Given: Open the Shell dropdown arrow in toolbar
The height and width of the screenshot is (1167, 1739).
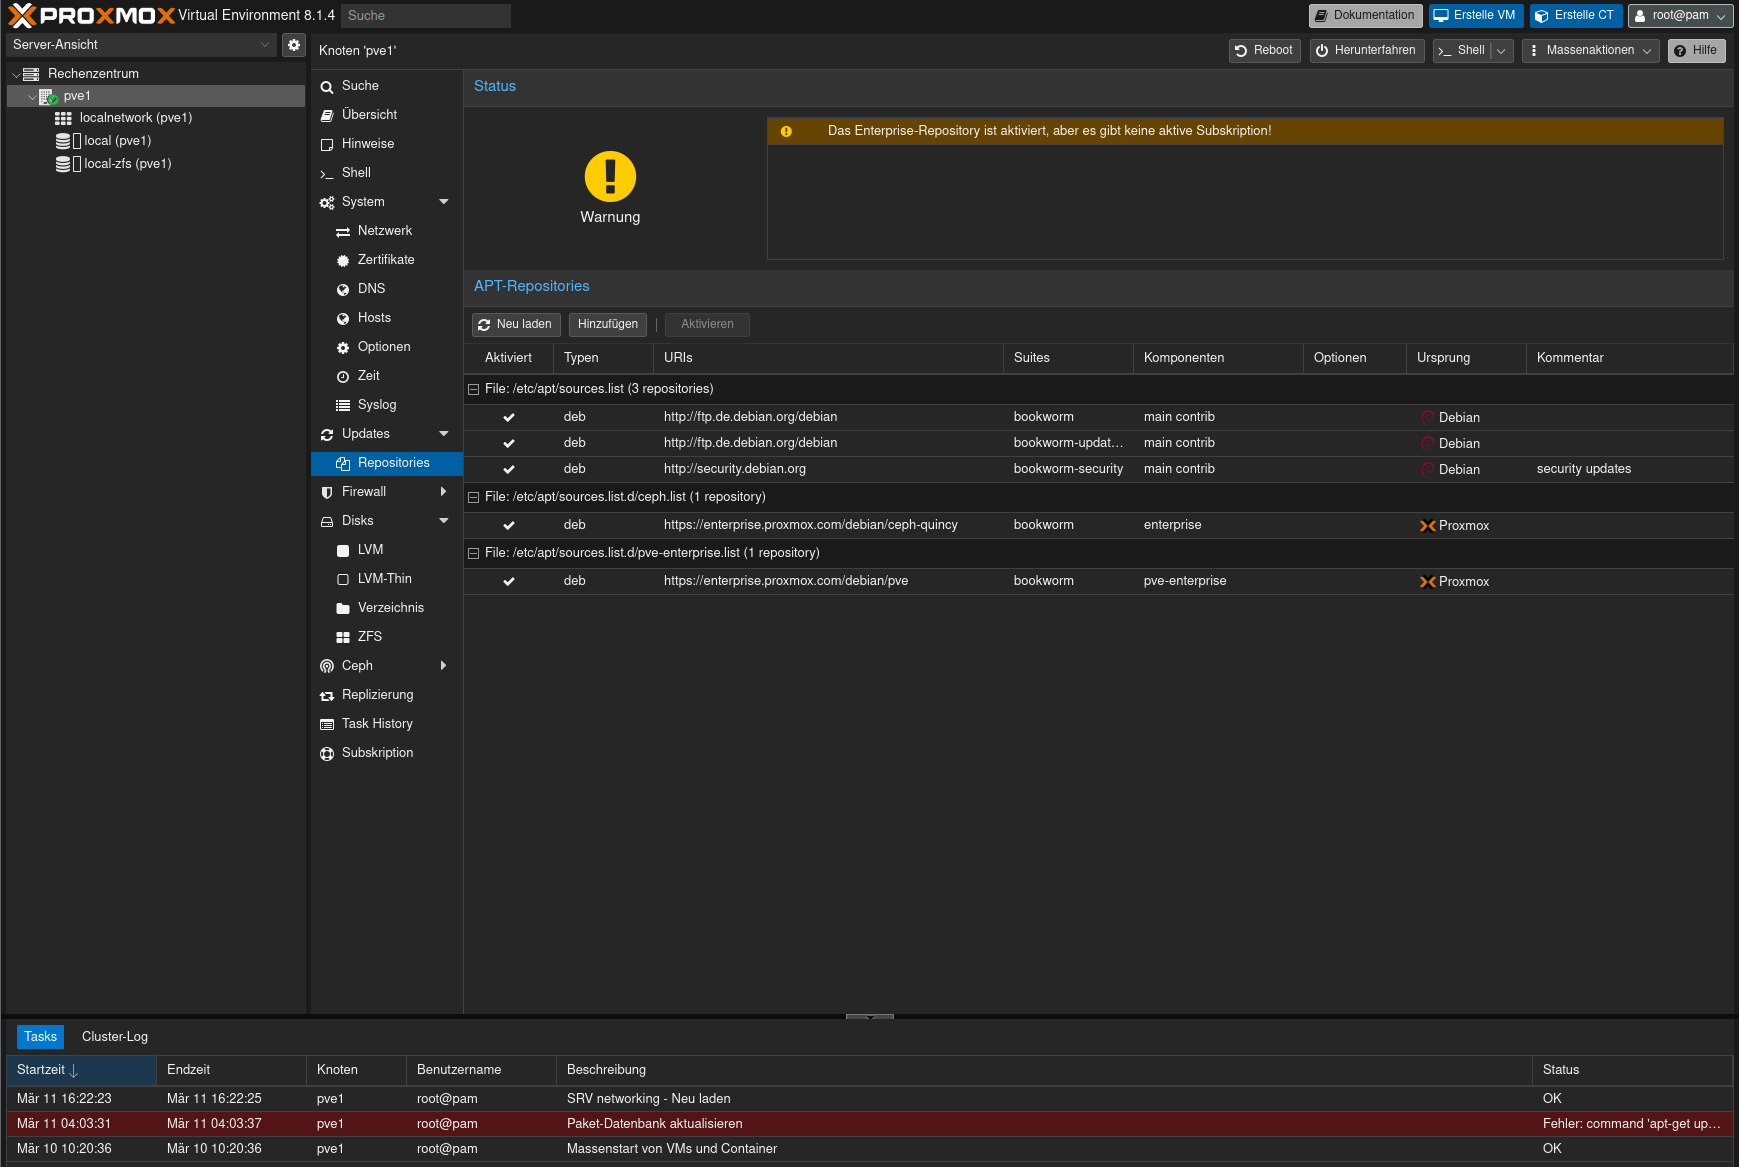Looking at the screenshot, I should (1501, 51).
